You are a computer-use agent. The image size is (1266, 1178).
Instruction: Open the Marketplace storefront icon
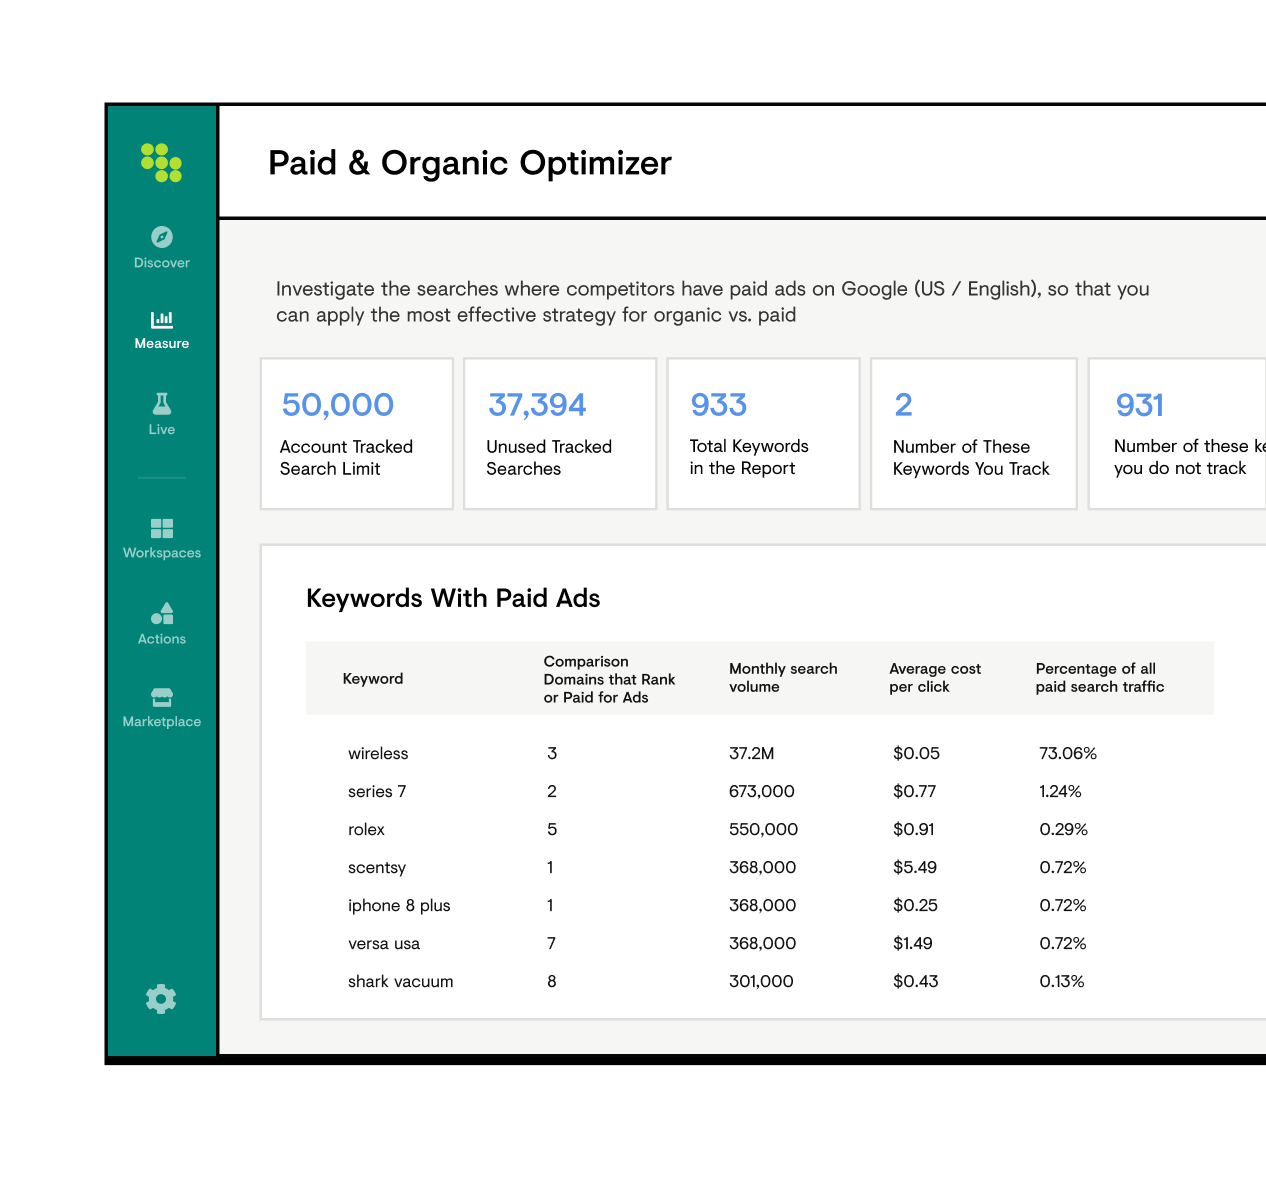pos(162,697)
